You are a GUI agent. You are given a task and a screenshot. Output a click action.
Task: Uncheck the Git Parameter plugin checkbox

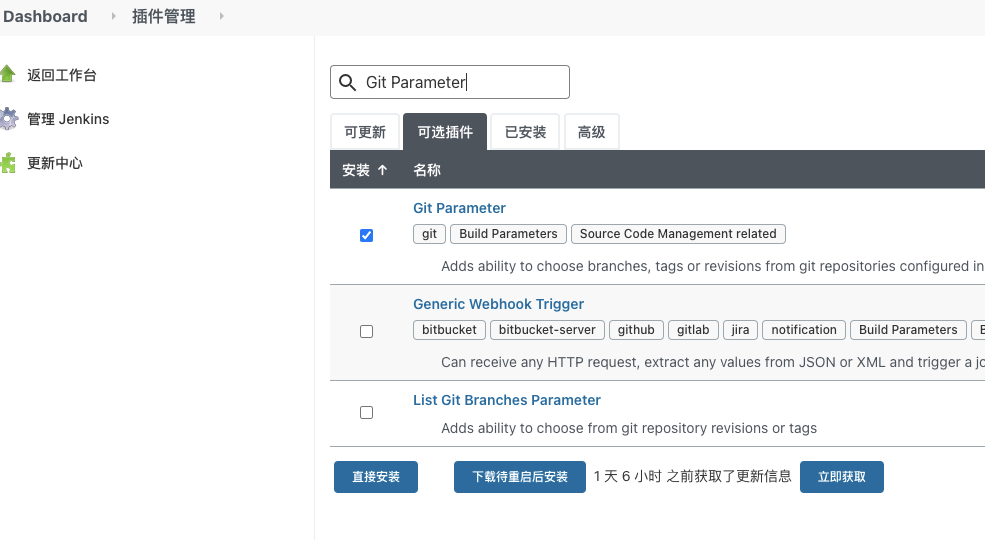366,236
